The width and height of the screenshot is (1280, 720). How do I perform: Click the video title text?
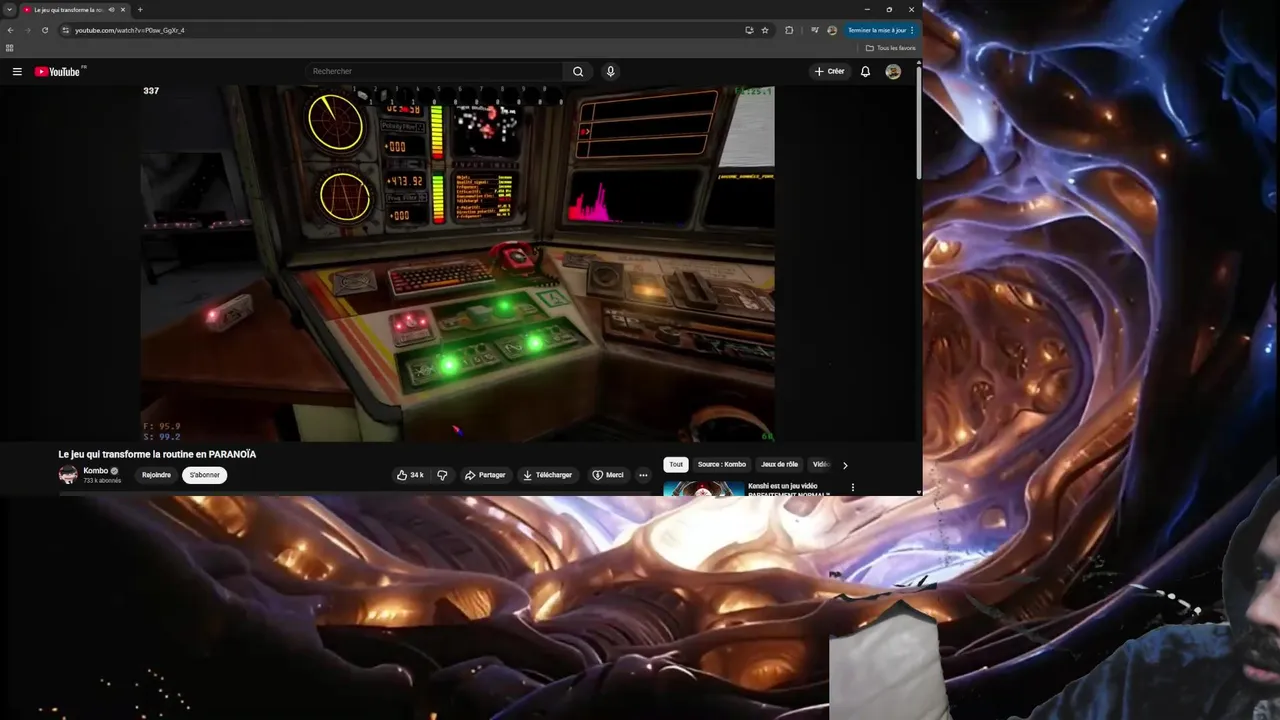[x=157, y=454]
